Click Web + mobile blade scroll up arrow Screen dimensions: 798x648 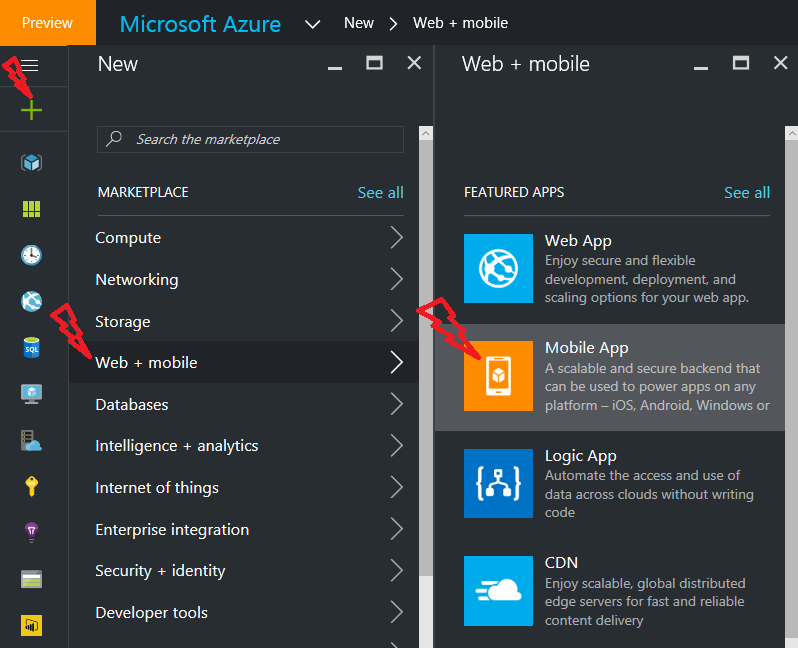pyautogui.click(x=791, y=133)
